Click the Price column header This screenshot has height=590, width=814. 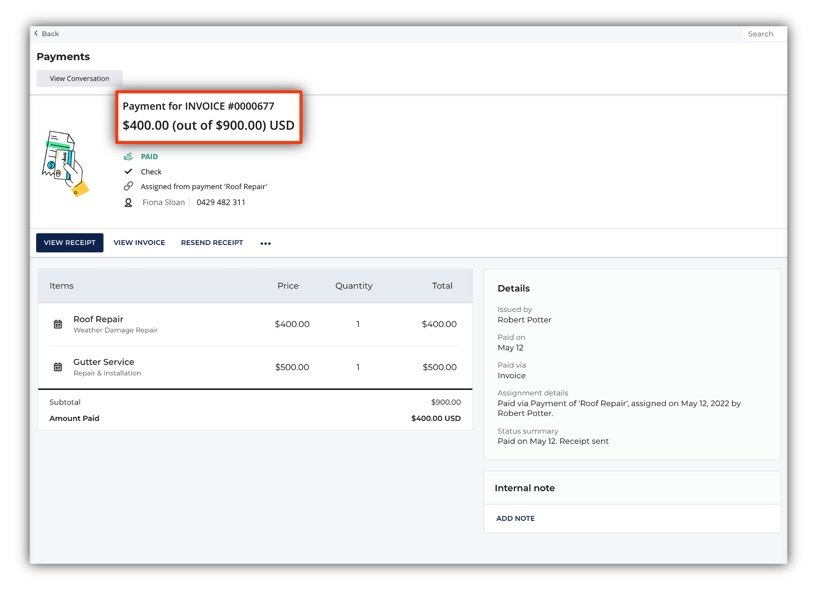click(288, 286)
